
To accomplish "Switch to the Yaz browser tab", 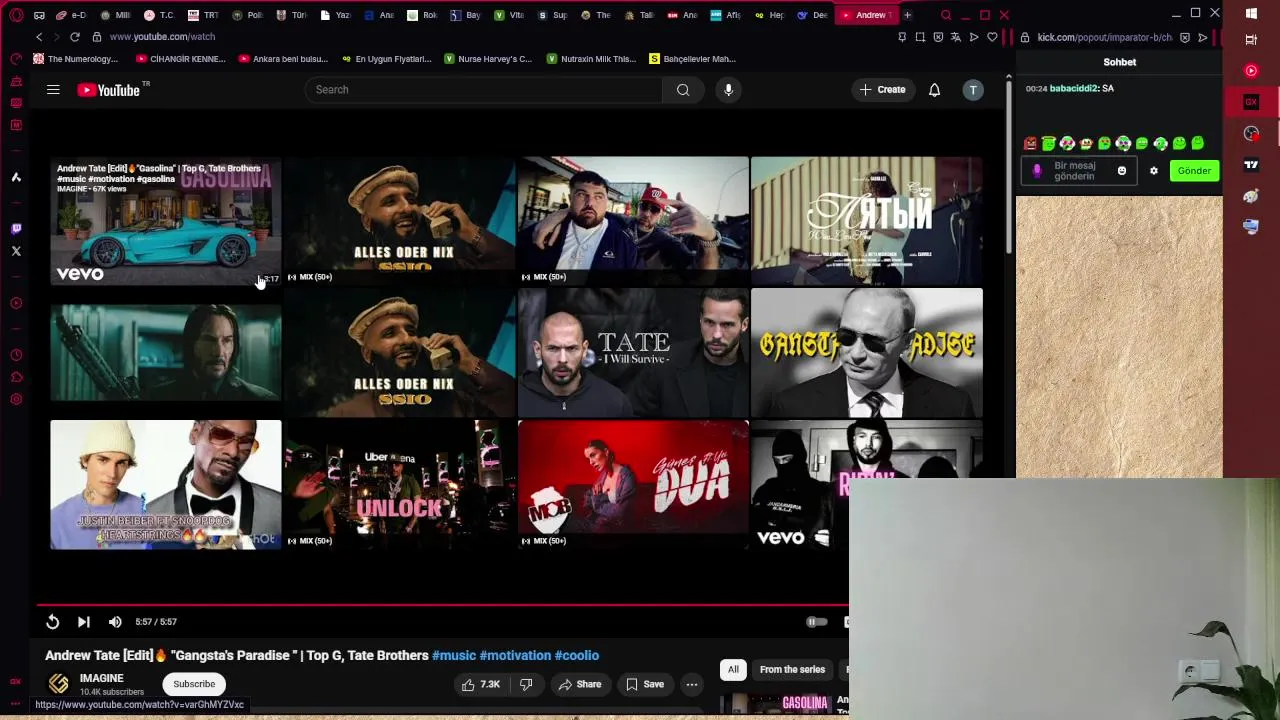I will (336, 15).
